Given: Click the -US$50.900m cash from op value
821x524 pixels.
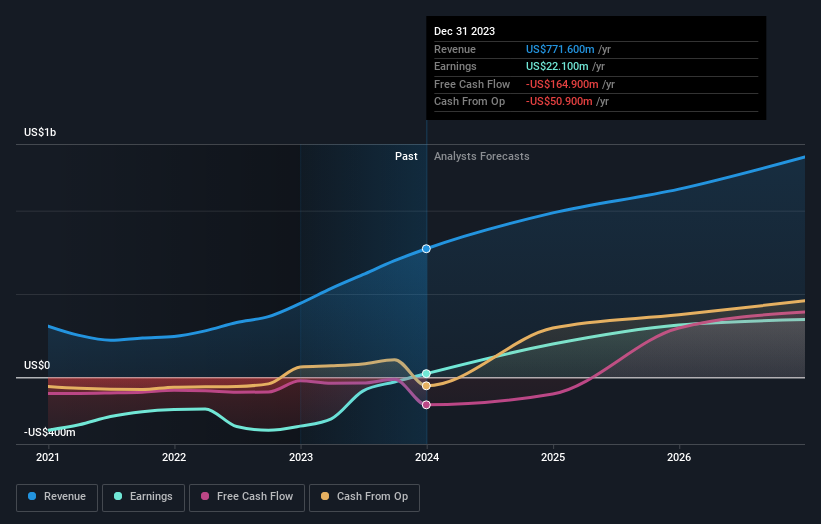Looking at the screenshot, I should [x=559, y=102].
